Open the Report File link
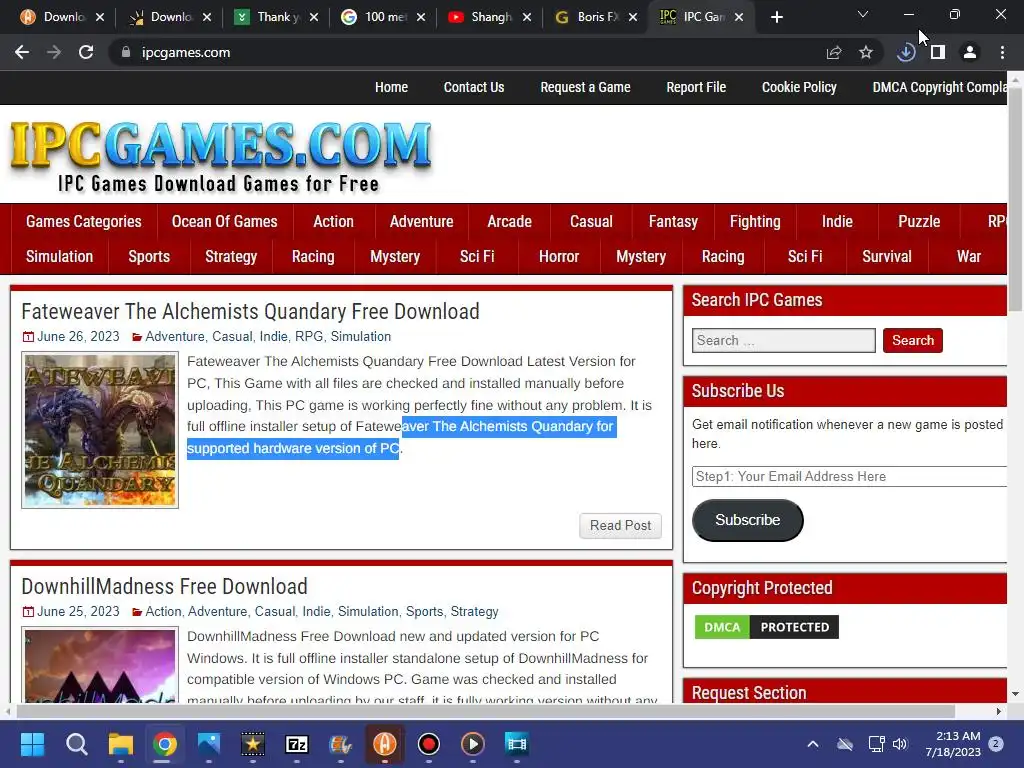 [x=696, y=87]
